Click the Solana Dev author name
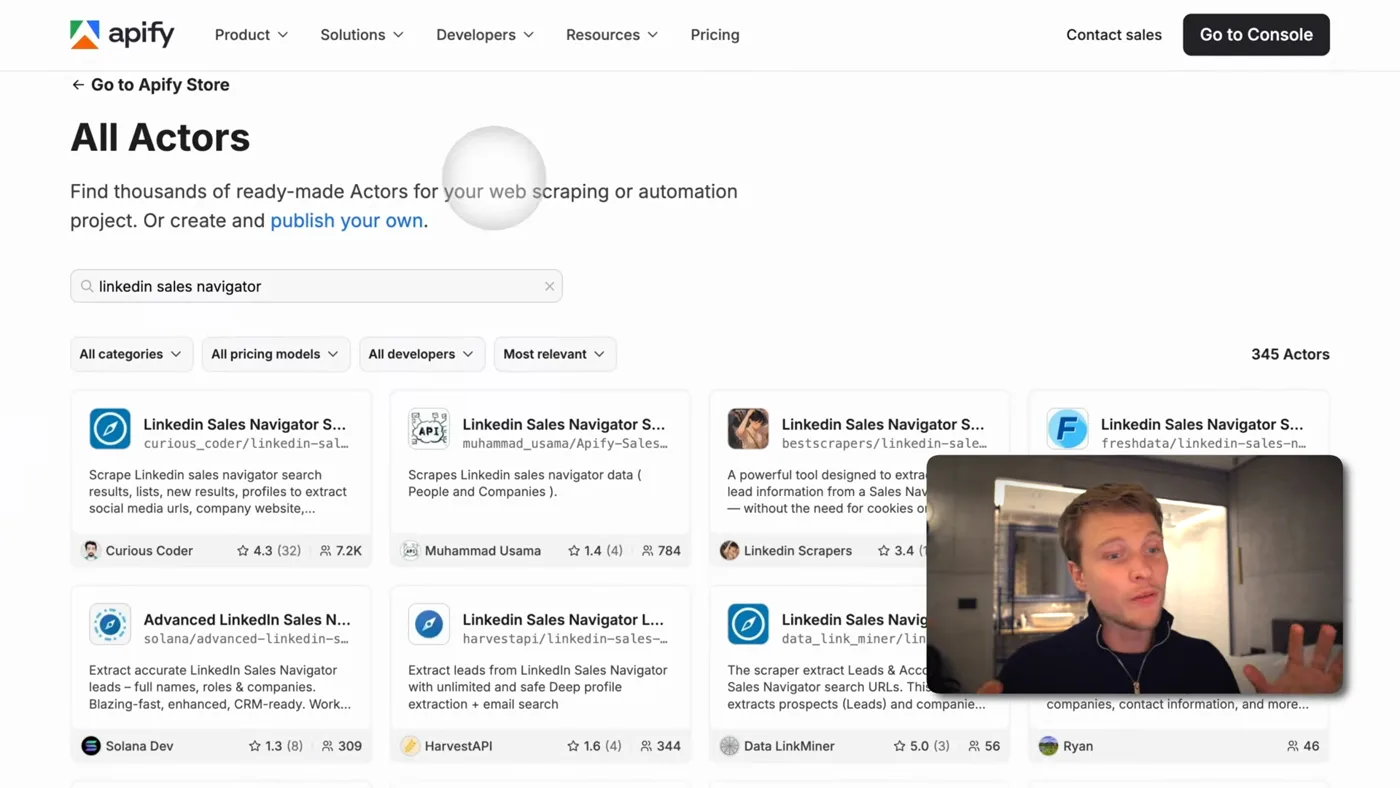The image size is (1400, 788). pyautogui.click(x=139, y=746)
